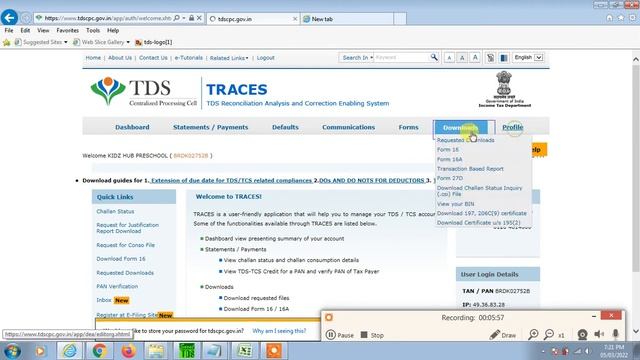Select Form 16A from Downloads menu

(x=449, y=159)
